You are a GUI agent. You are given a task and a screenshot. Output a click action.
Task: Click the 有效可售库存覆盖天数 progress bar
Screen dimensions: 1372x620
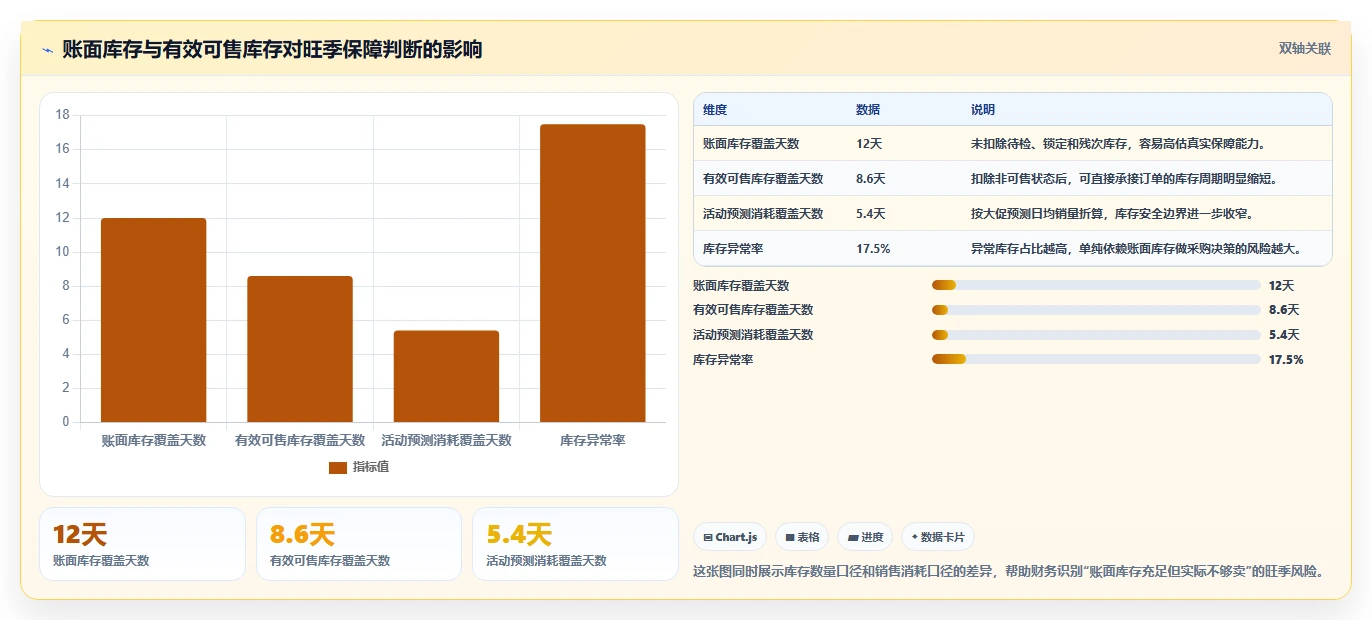pyautogui.click(x=1096, y=310)
